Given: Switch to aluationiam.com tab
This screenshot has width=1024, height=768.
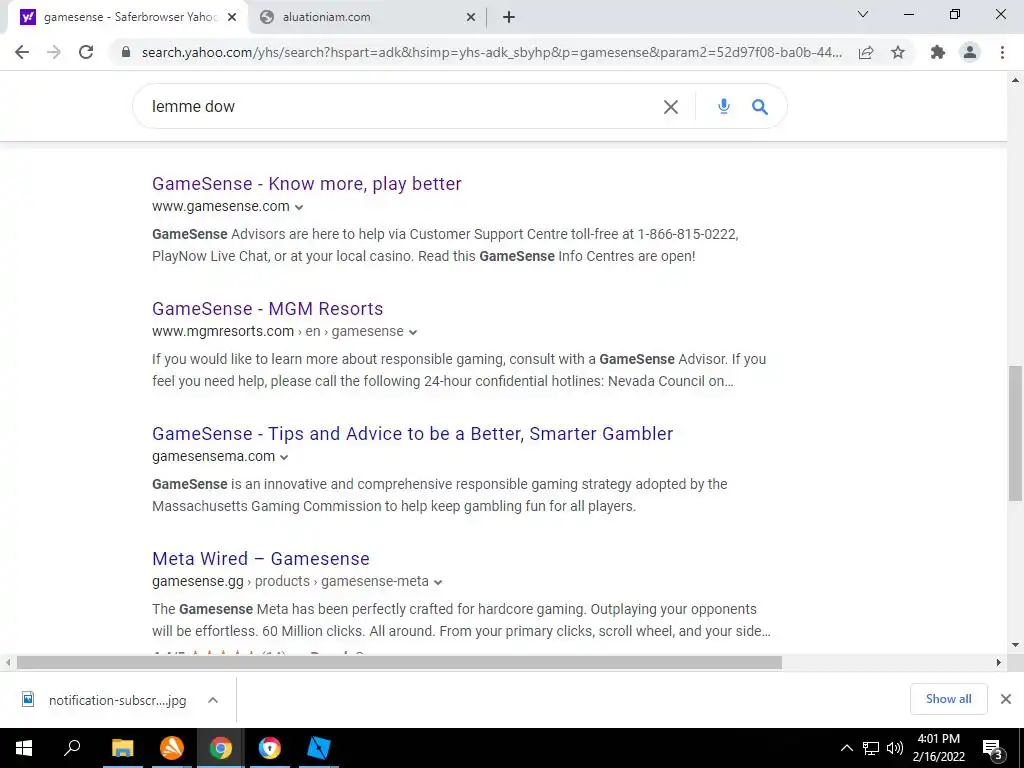Looking at the screenshot, I should (x=368, y=17).
